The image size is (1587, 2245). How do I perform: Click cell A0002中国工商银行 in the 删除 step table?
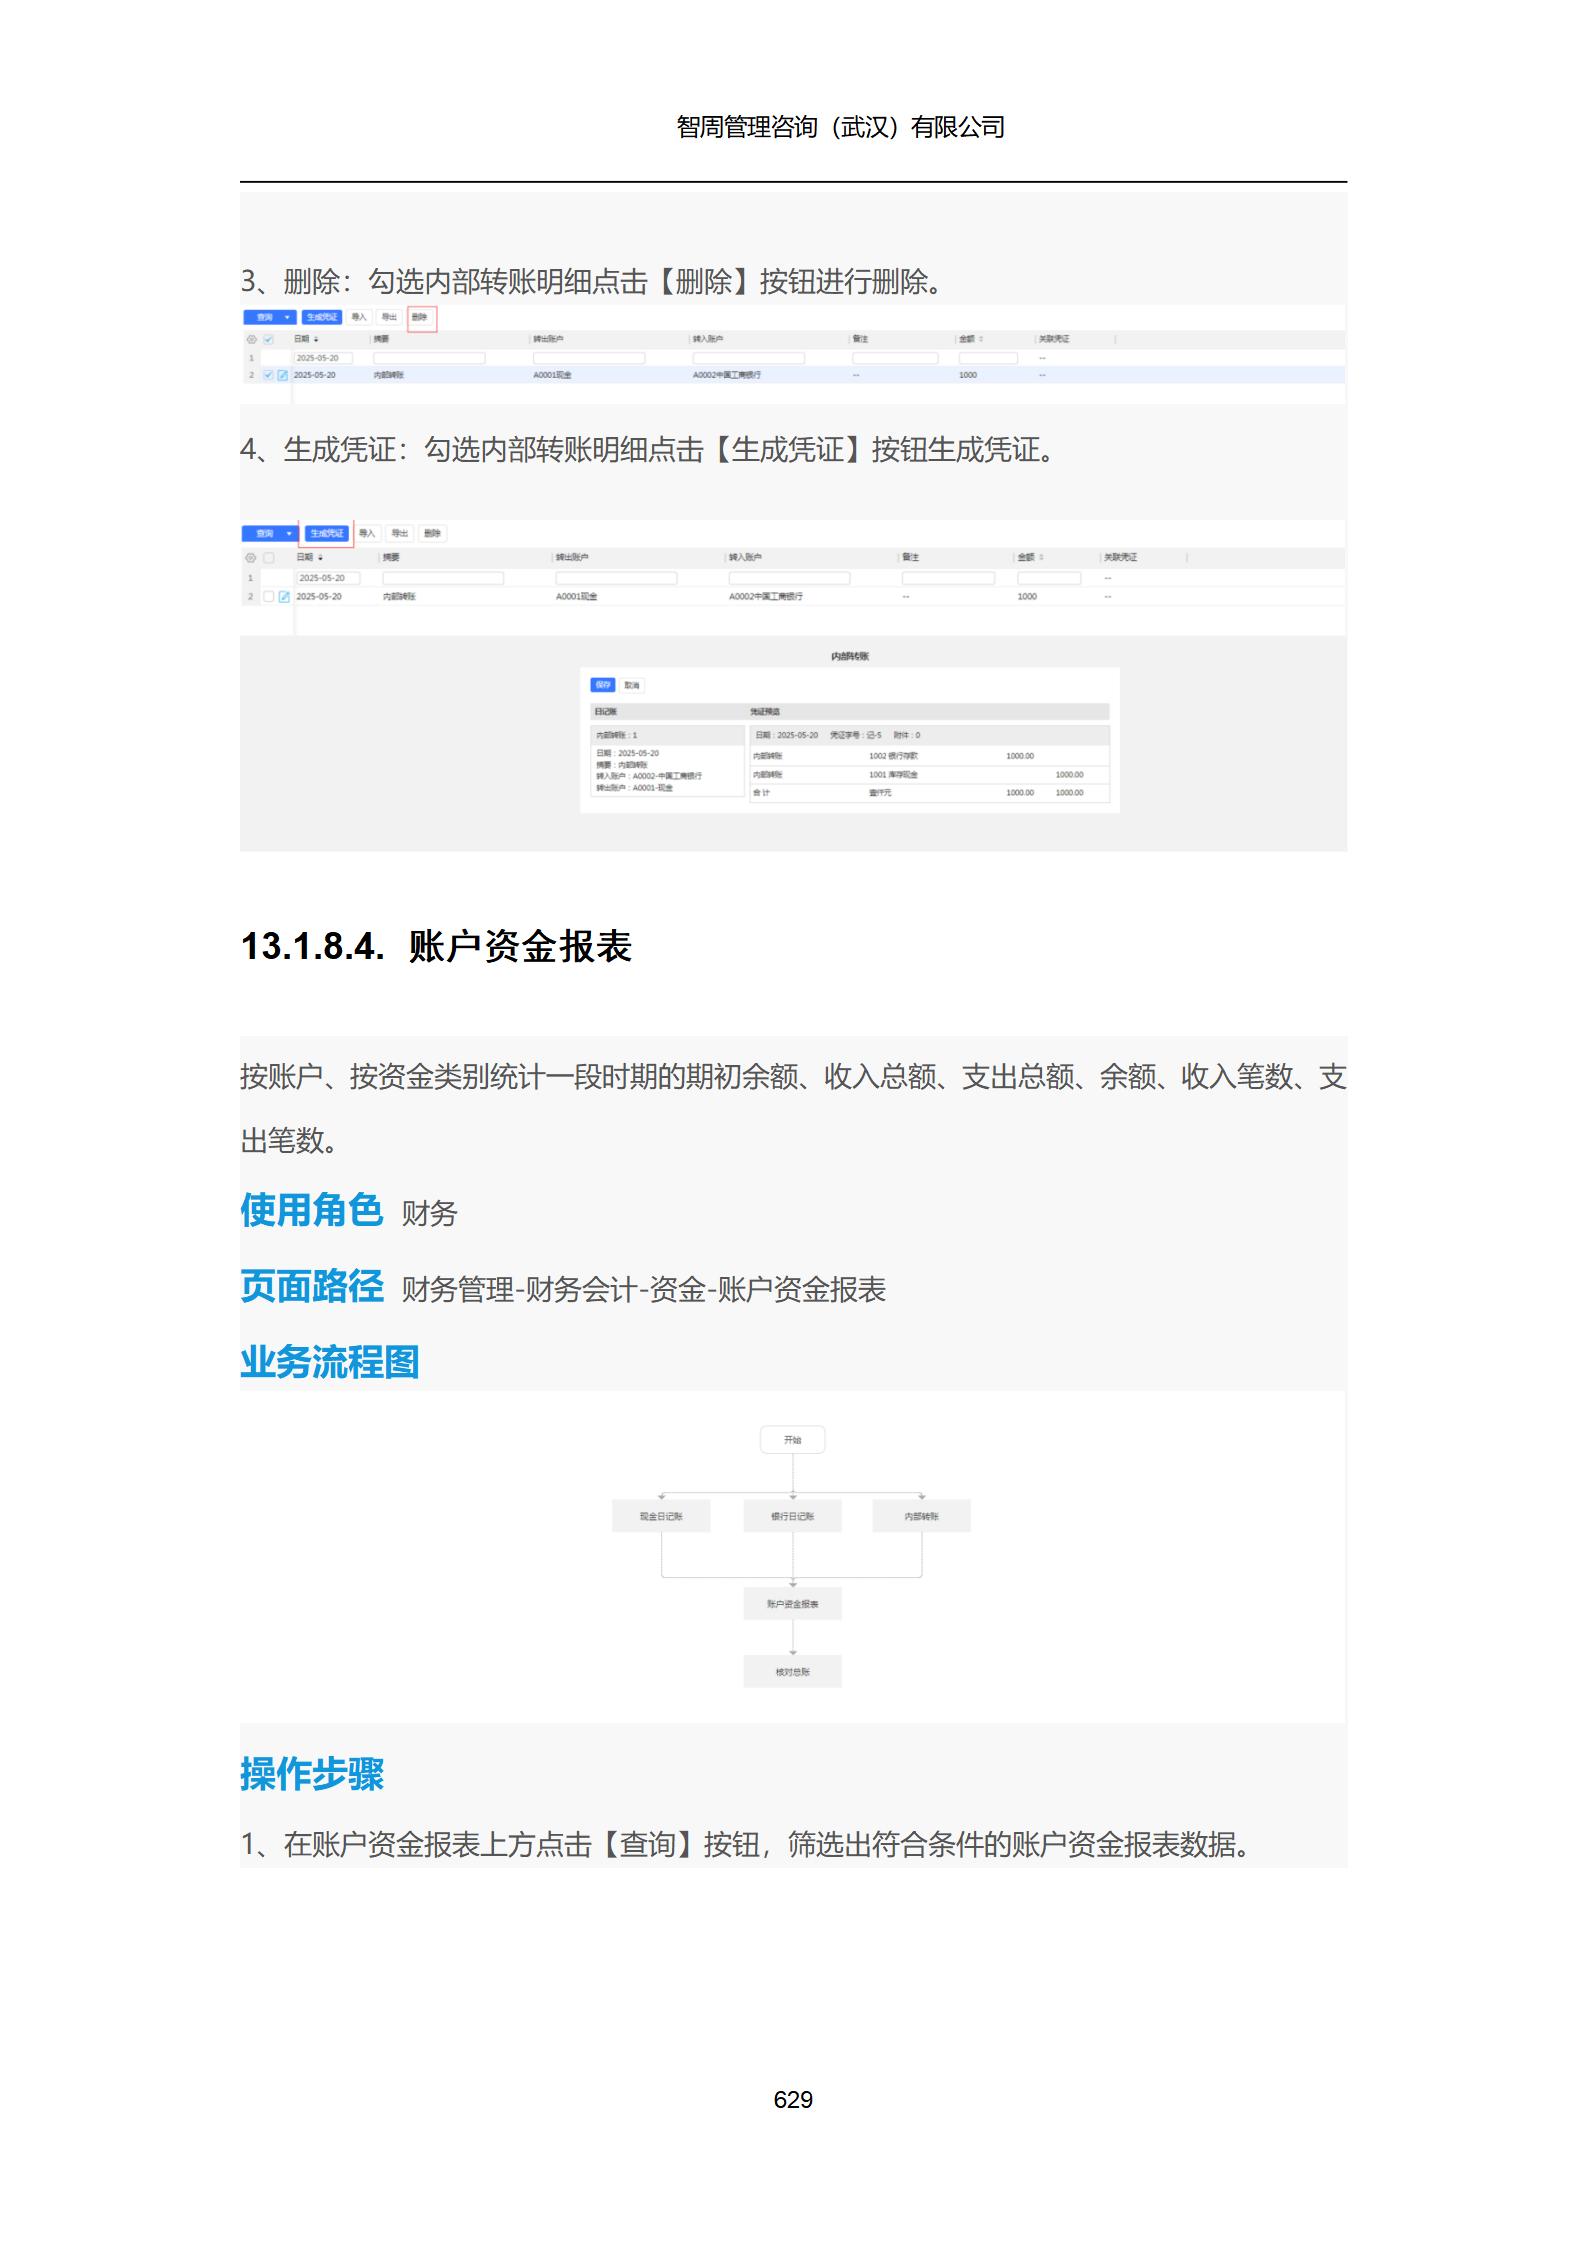click(x=727, y=375)
